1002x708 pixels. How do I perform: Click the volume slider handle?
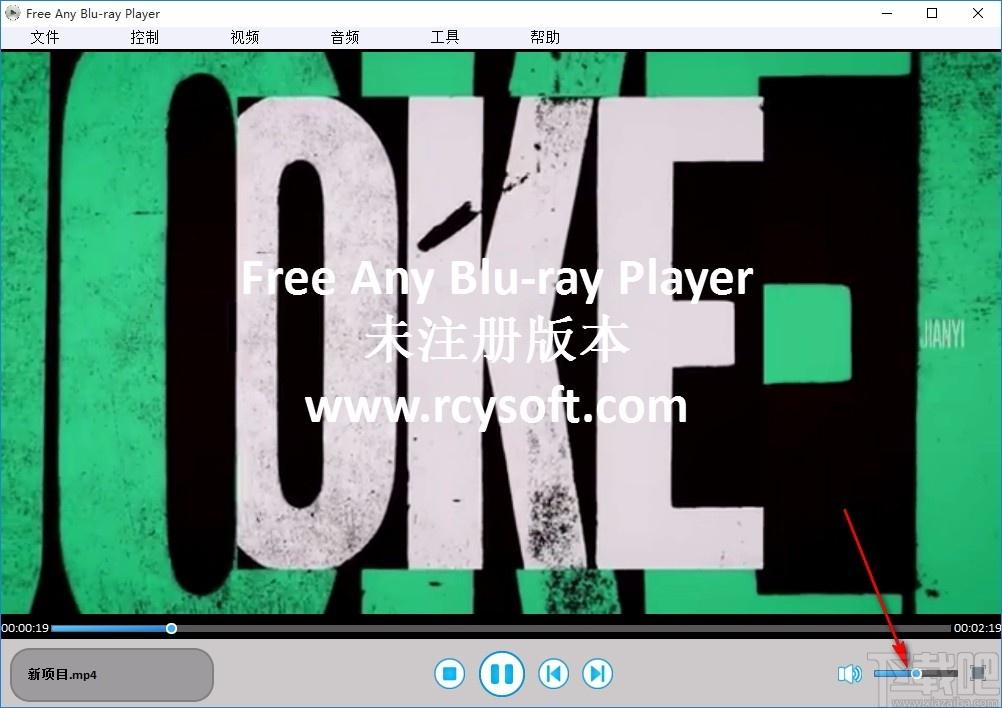tap(916, 673)
